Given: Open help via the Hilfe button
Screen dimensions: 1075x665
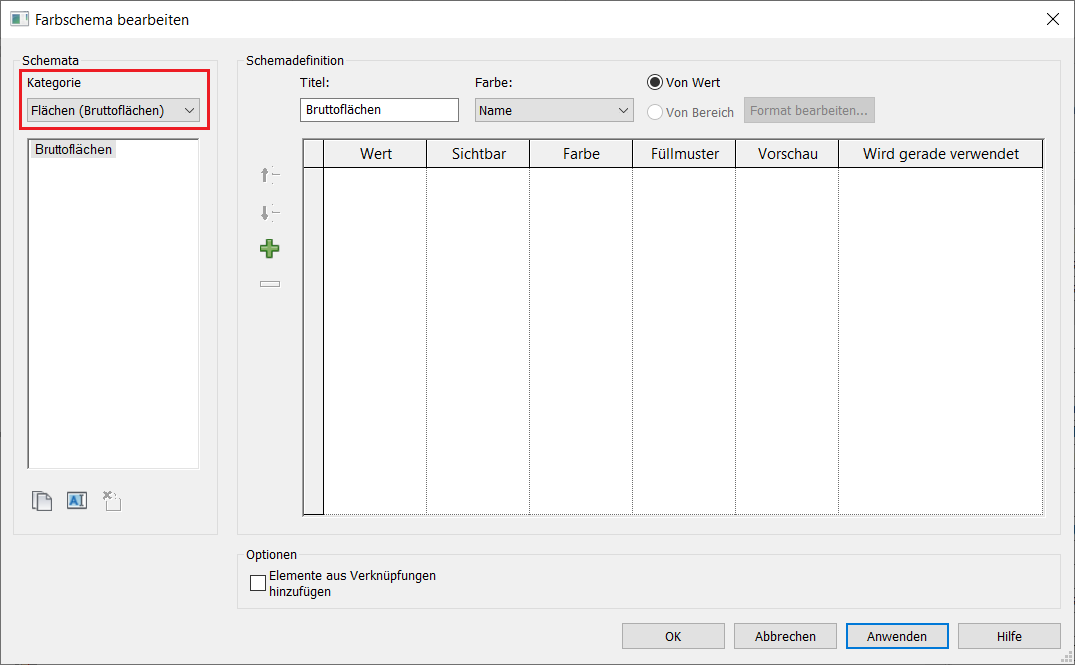Looking at the screenshot, I should point(1009,636).
